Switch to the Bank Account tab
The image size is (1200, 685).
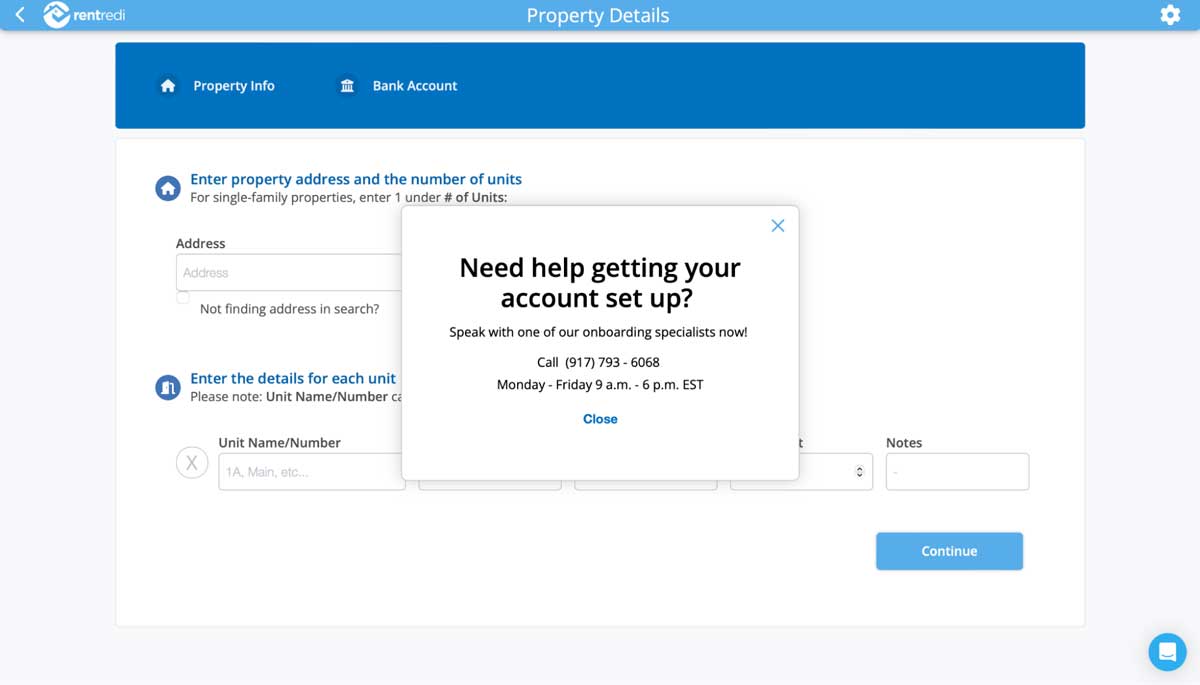click(x=414, y=85)
